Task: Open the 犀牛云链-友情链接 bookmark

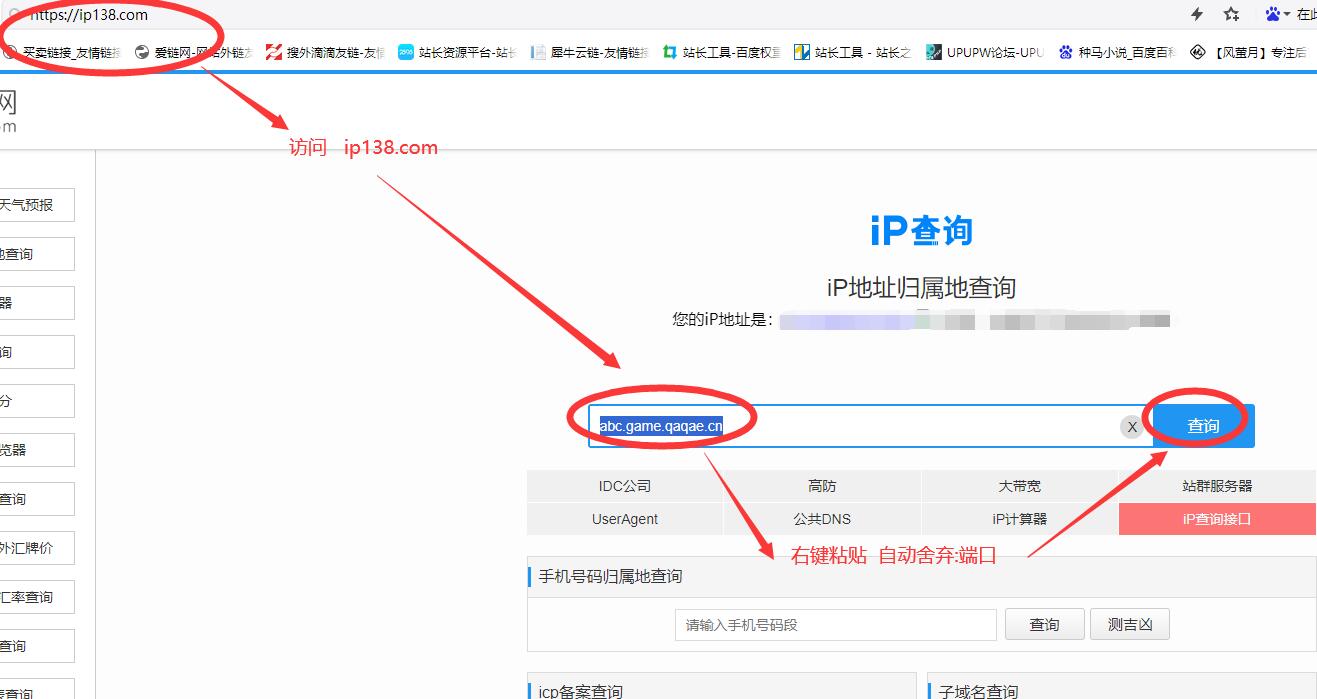Action: pyautogui.click(x=590, y=53)
